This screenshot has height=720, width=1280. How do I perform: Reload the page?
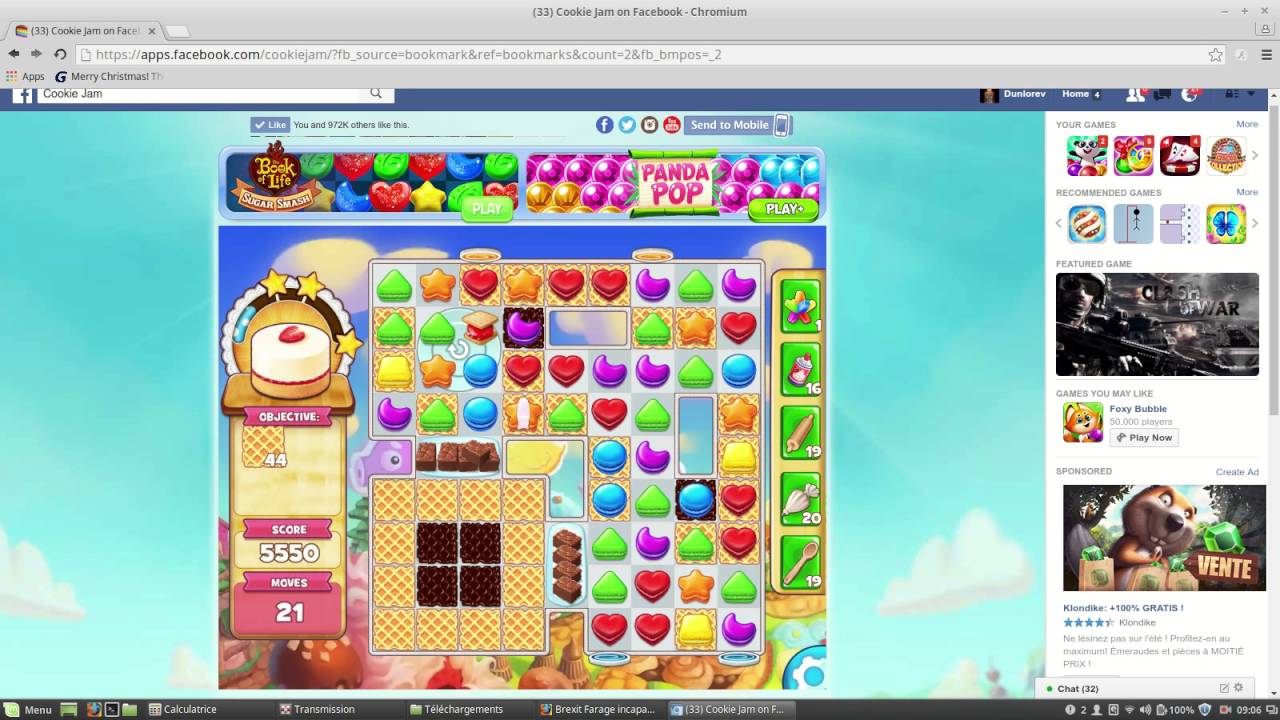pyautogui.click(x=60, y=55)
